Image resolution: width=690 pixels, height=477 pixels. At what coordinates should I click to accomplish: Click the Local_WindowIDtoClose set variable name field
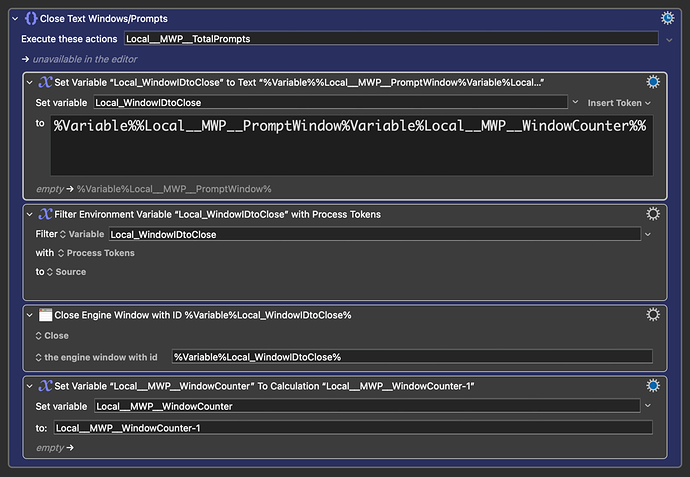pyautogui.click(x=330, y=102)
